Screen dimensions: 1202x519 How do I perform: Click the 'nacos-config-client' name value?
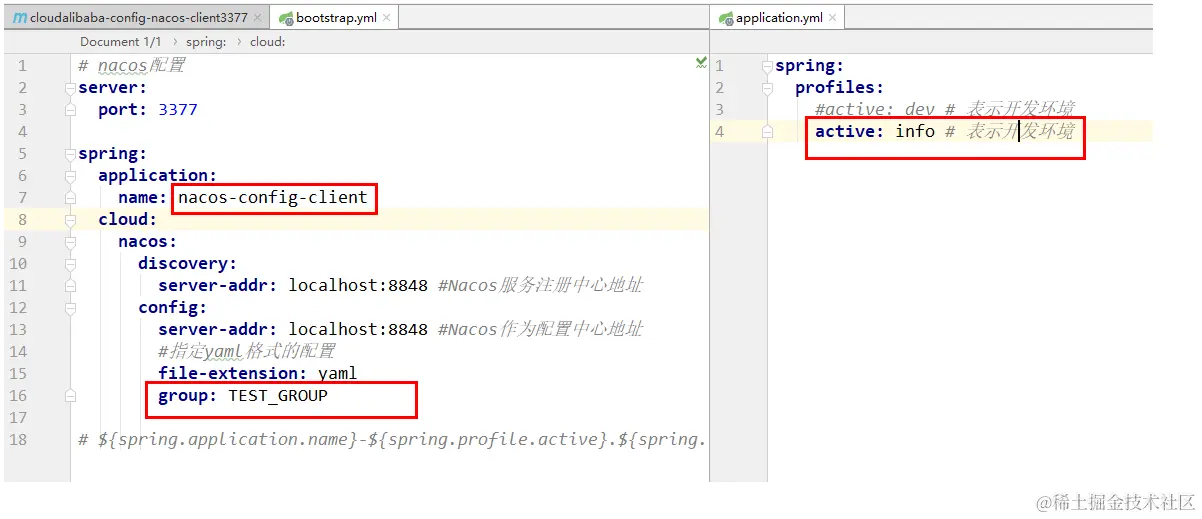[273, 198]
